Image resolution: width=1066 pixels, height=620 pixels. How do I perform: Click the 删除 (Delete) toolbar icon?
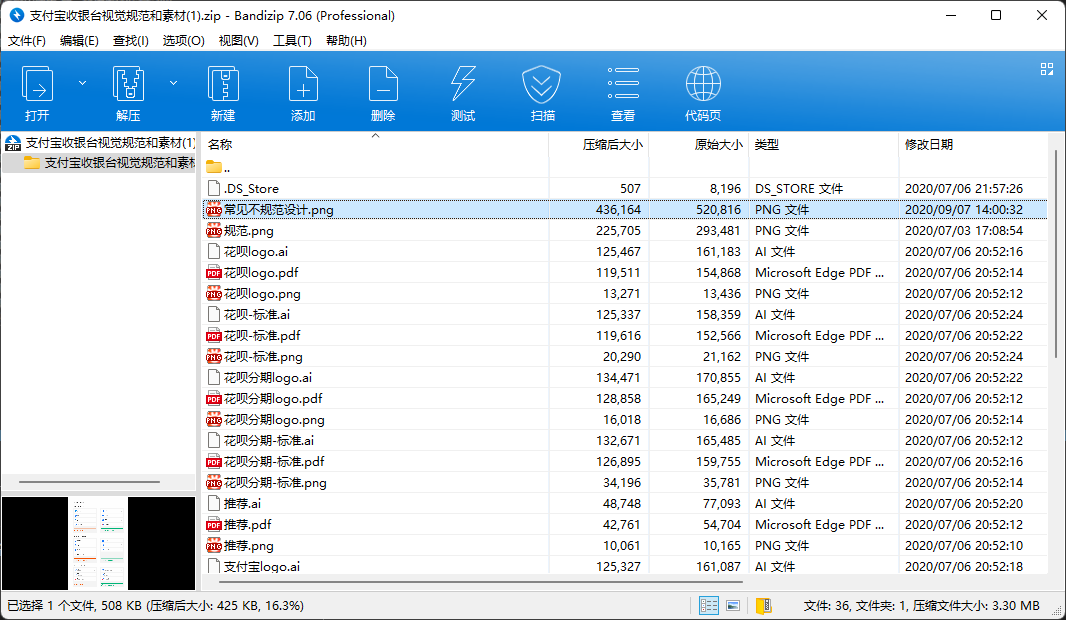[383, 84]
